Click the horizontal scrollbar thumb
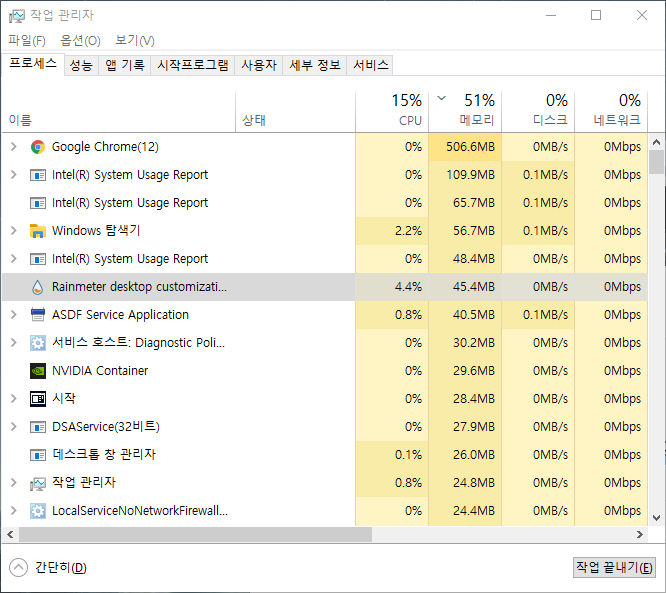 tap(195, 535)
